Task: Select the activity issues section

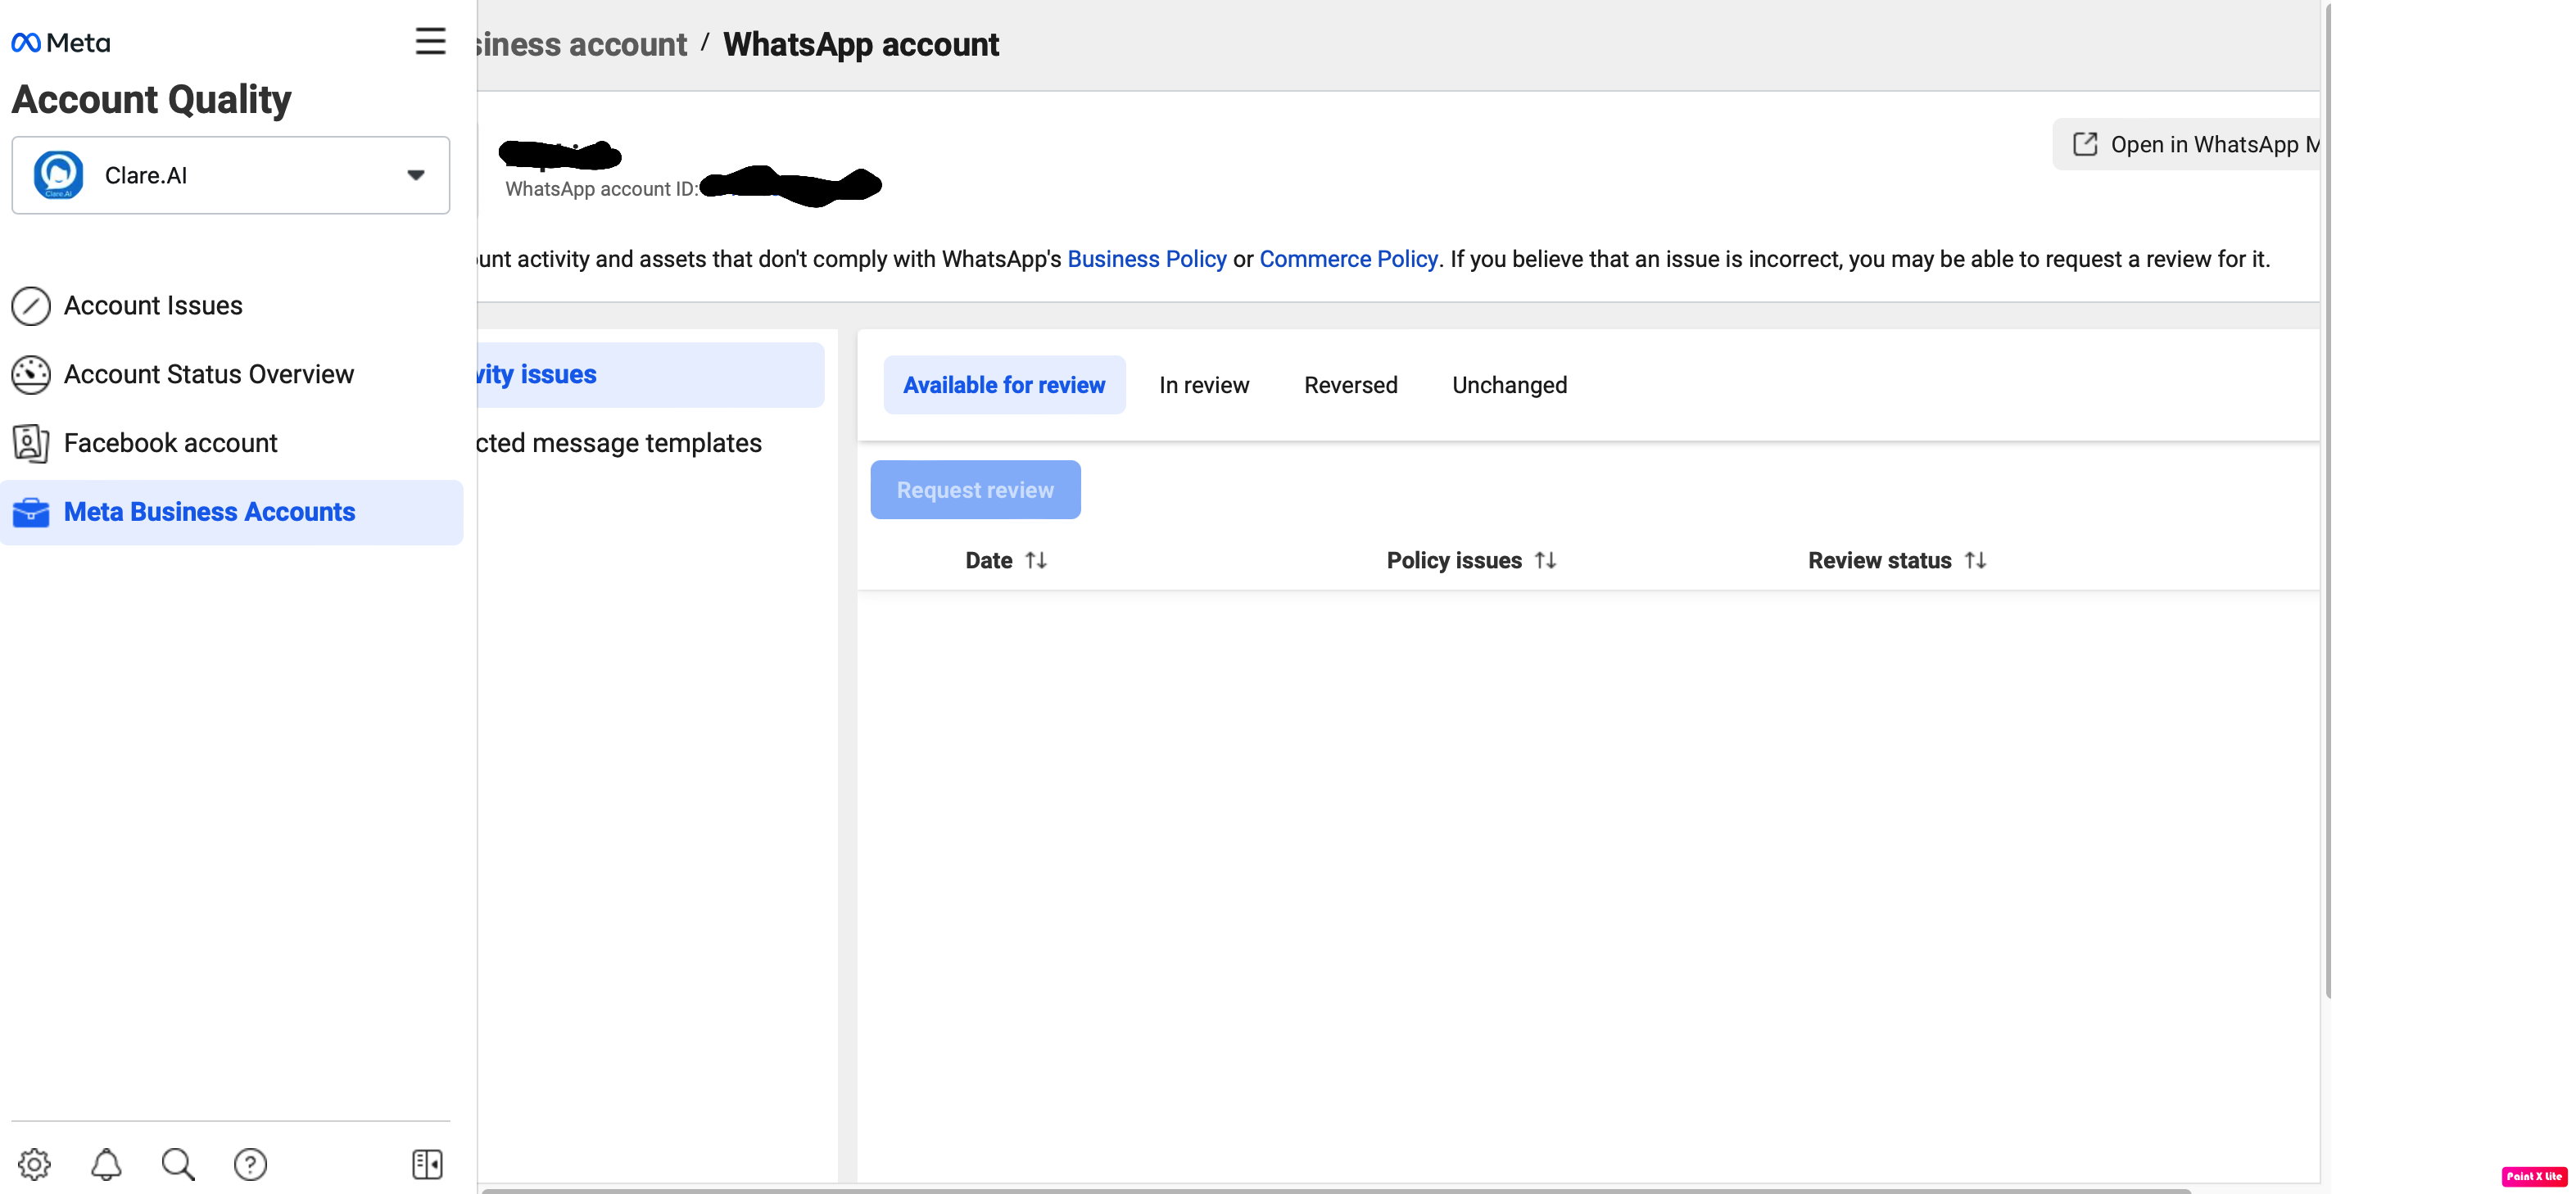Action: click(x=651, y=375)
